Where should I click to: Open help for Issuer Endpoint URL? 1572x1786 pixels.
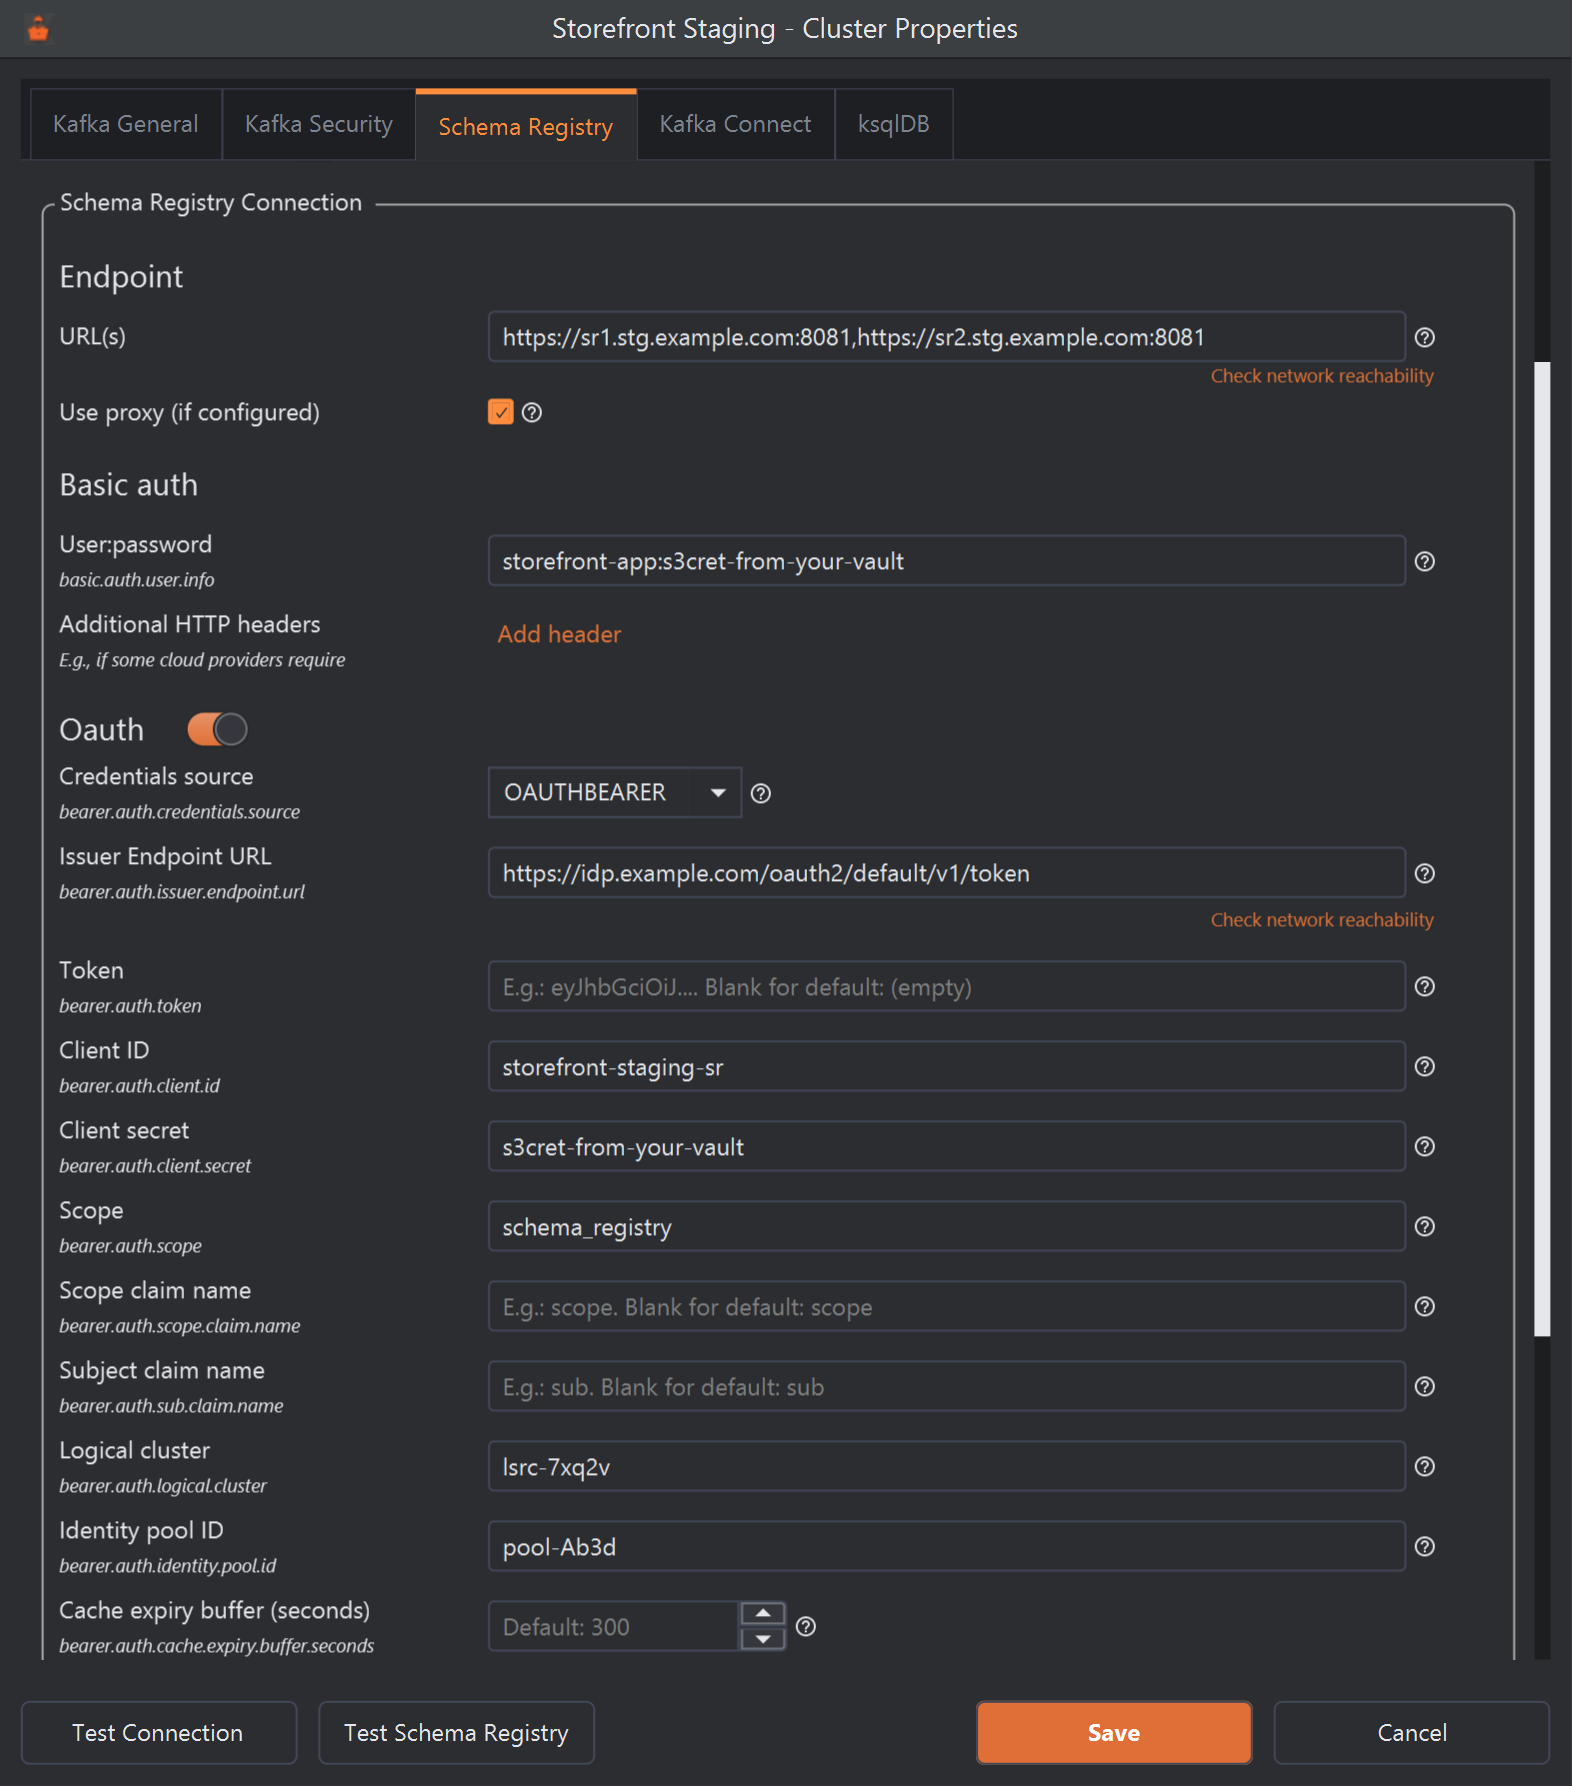1425,873
